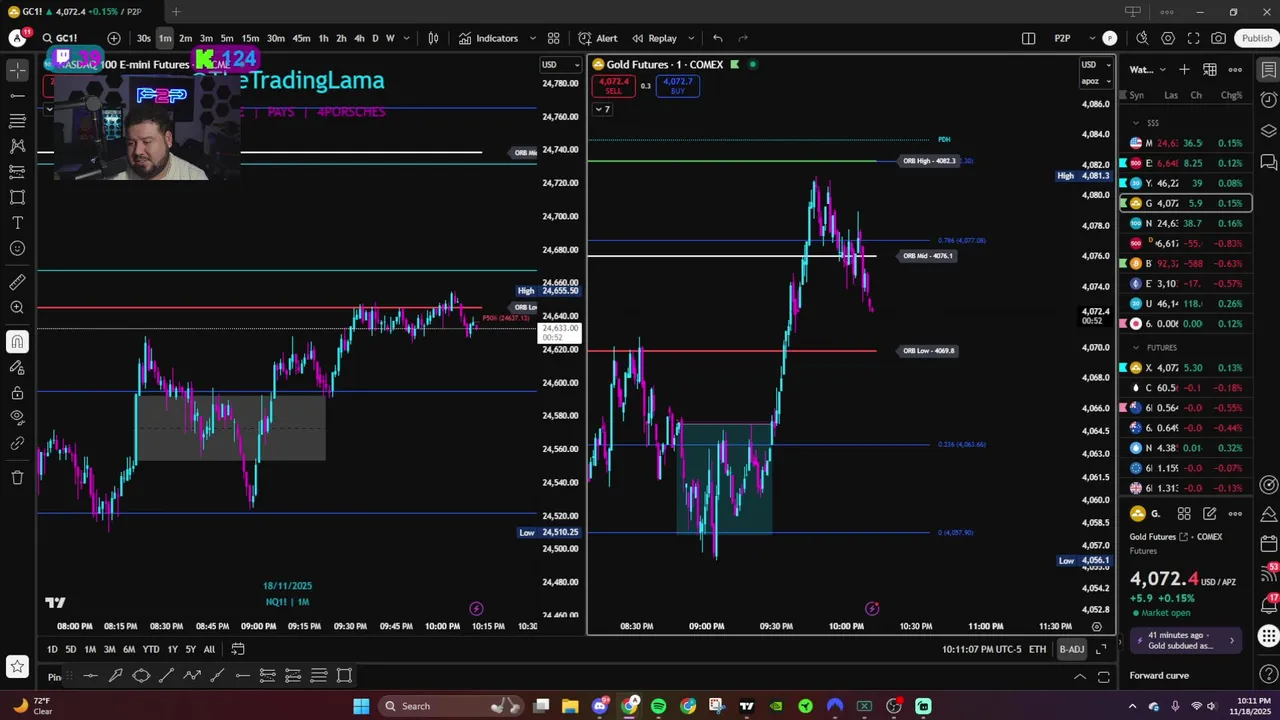Open the go to date calendar icon
Viewport: 1280px width, 720px height.
(x=238, y=649)
